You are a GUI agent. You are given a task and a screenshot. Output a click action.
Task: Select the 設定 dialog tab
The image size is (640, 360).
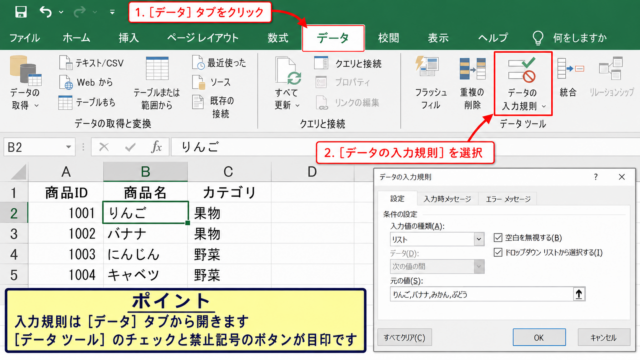(397, 198)
